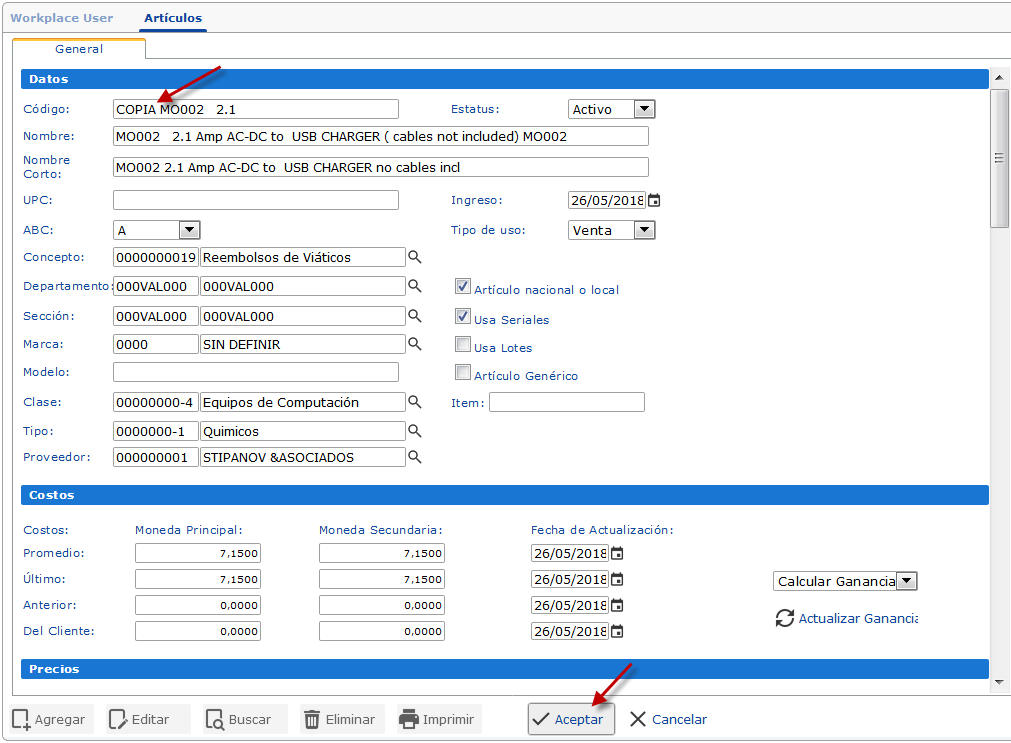Click the magnifier icon beside Clase field
The height and width of the screenshot is (743, 1011).
pos(415,402)
